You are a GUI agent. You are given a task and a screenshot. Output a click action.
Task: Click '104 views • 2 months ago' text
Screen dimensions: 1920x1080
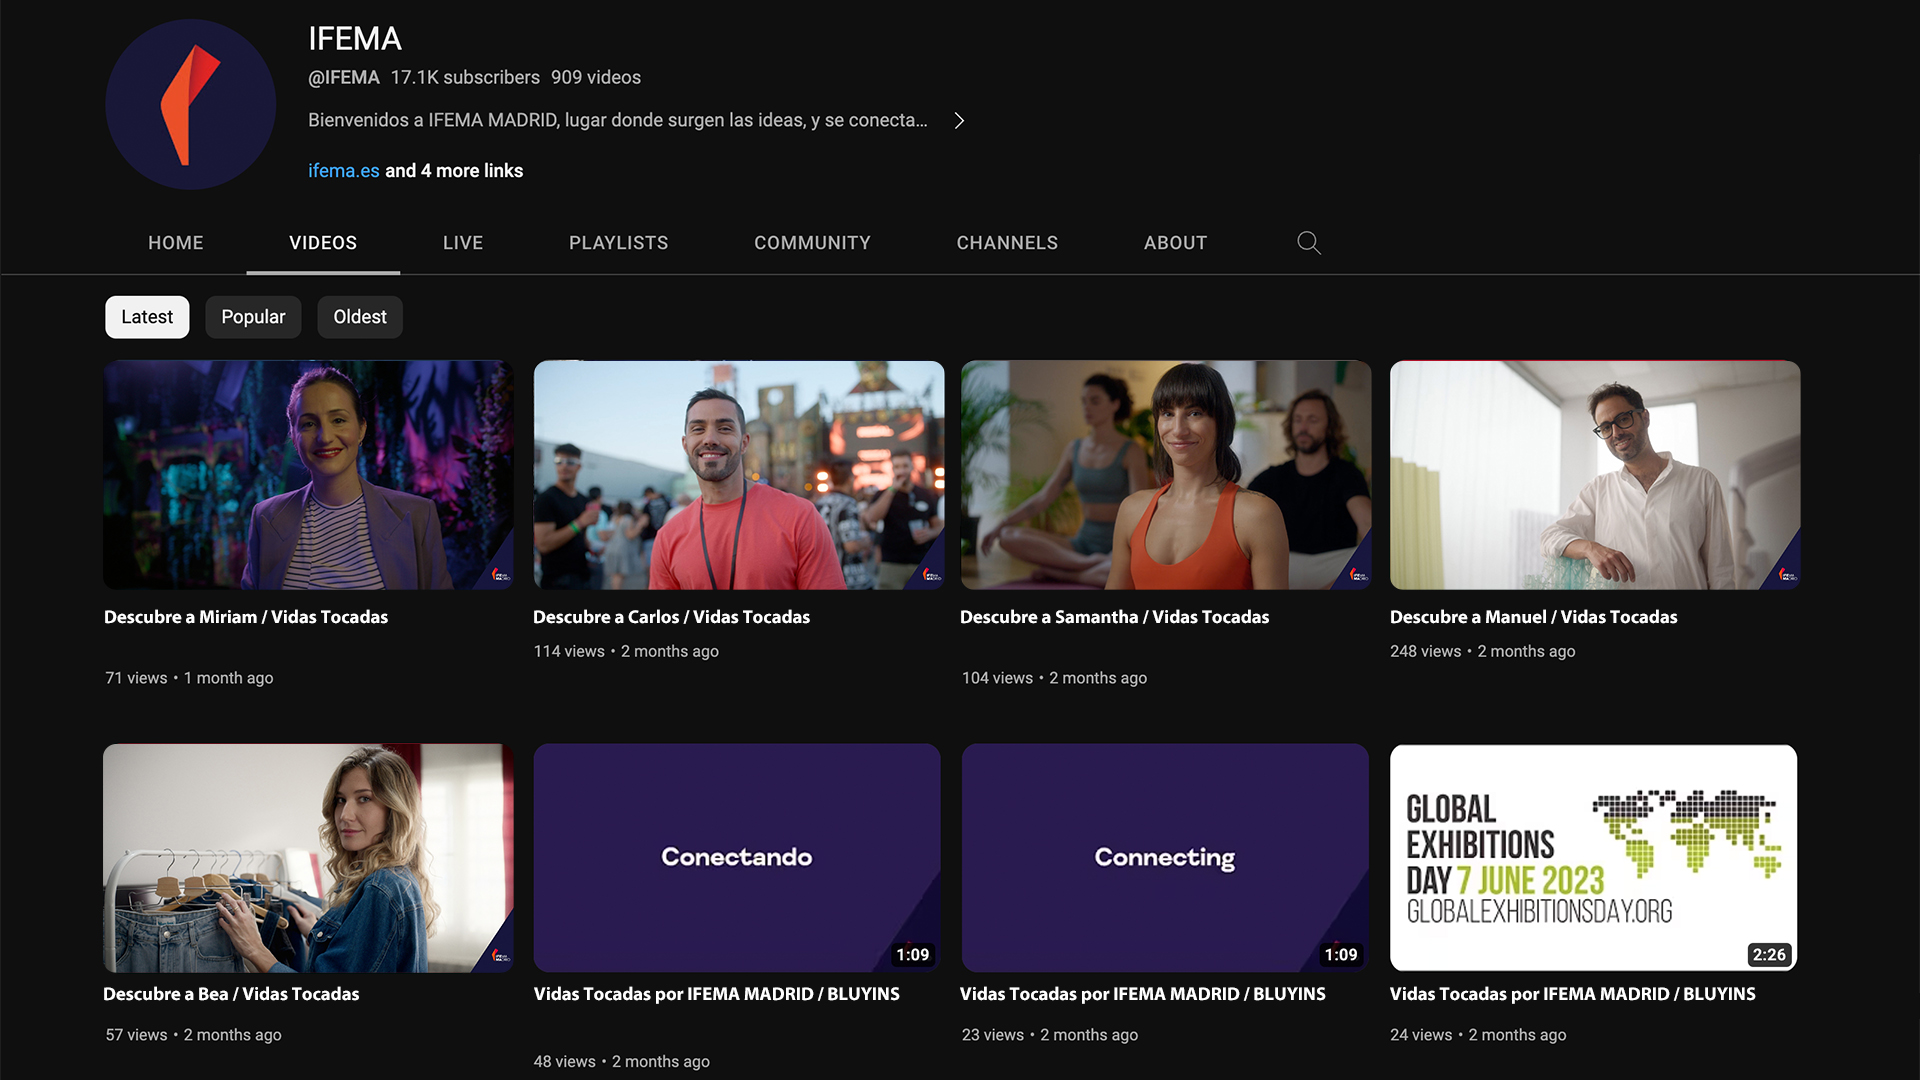[1054, 678]
